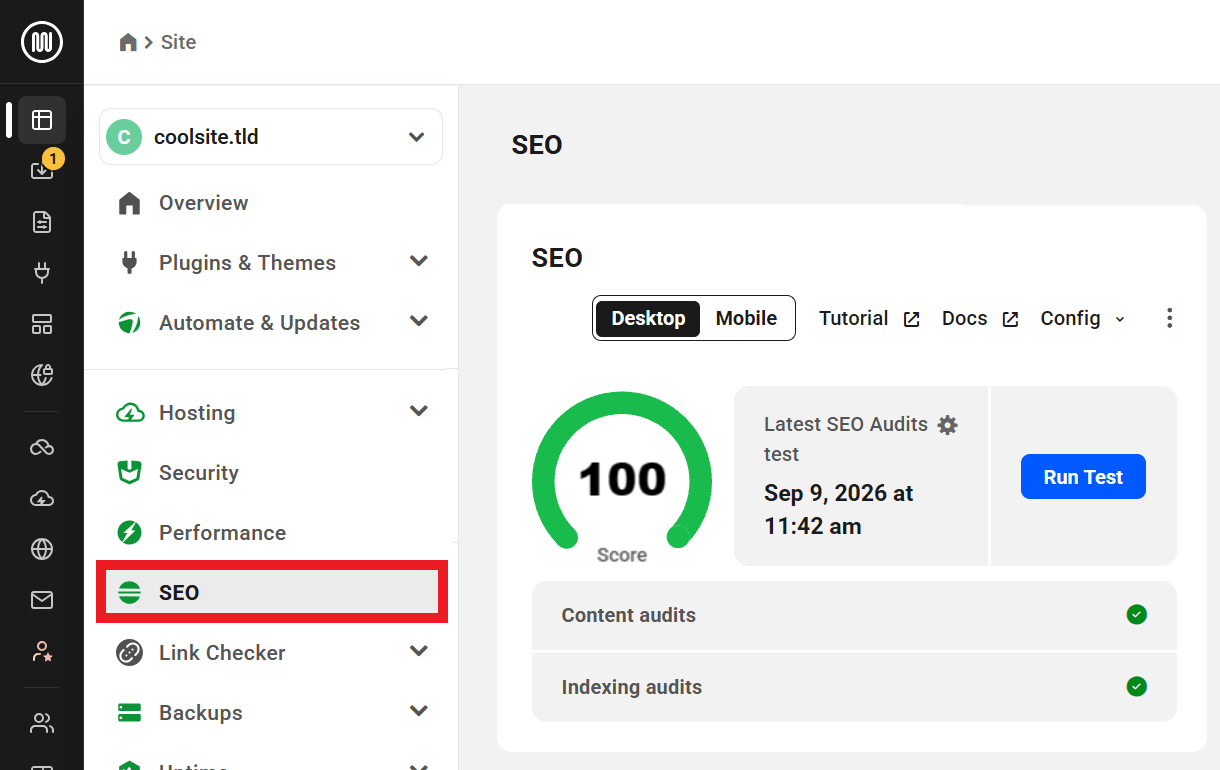1220x770 pixels.
Task: Click the external link icon beside Docs
Action: click(x=1010, y=320)
